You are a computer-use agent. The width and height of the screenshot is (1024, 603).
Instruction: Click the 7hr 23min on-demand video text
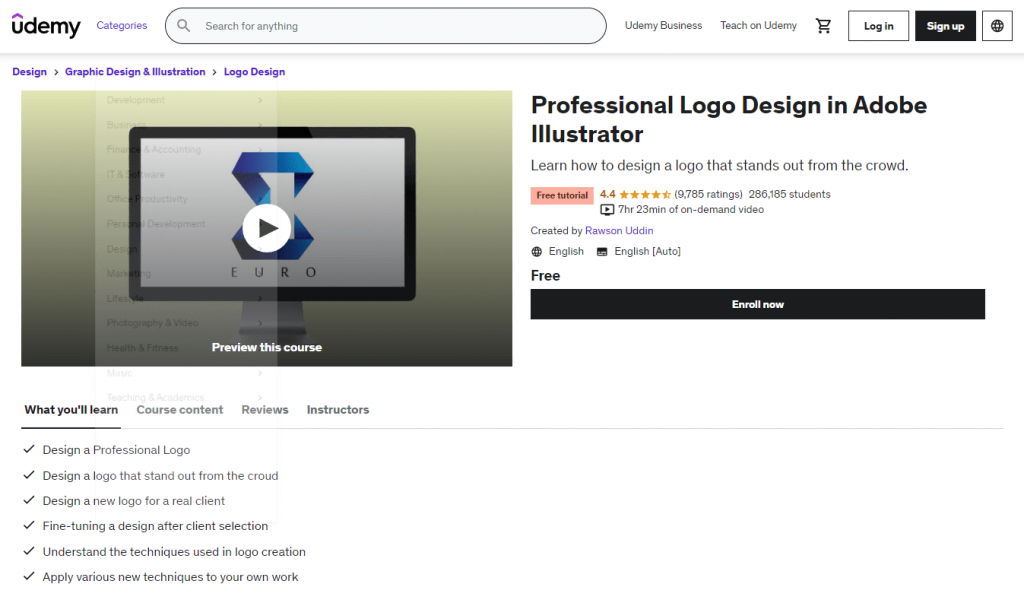[691, 210]
